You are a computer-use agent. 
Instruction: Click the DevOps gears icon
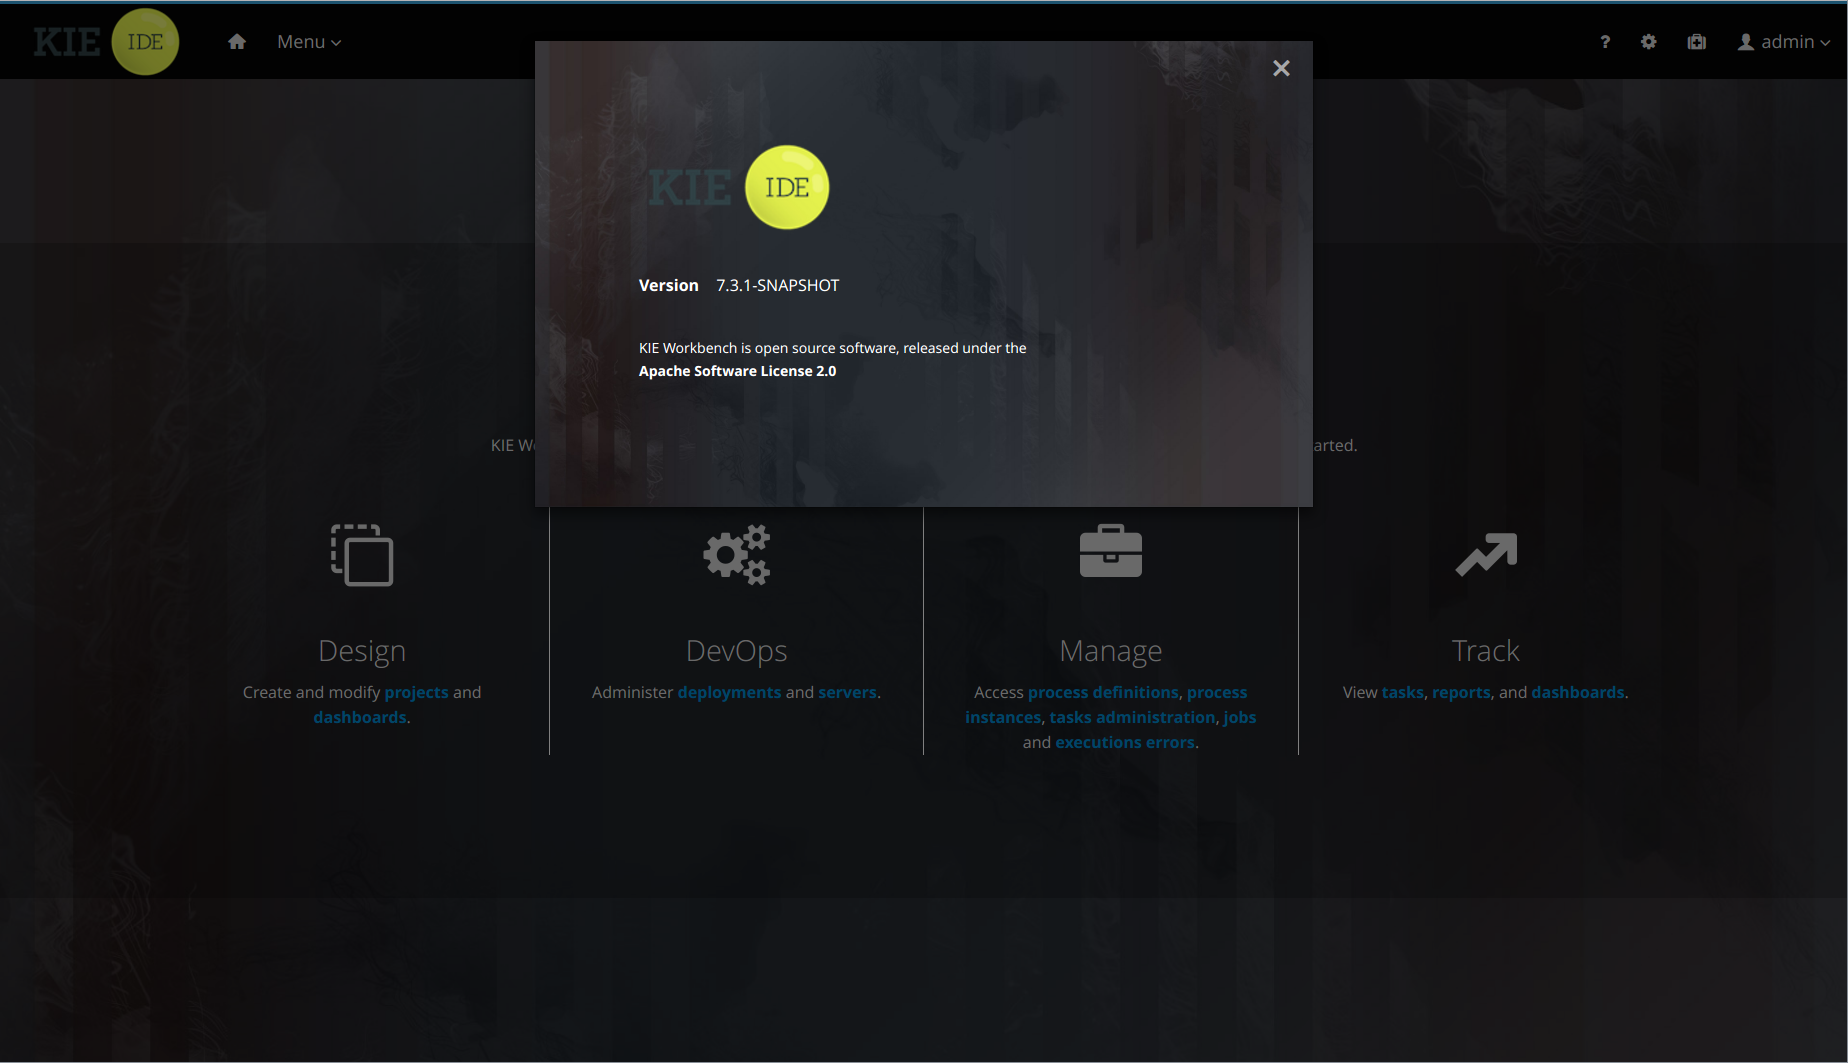click(x=737, y=555)
